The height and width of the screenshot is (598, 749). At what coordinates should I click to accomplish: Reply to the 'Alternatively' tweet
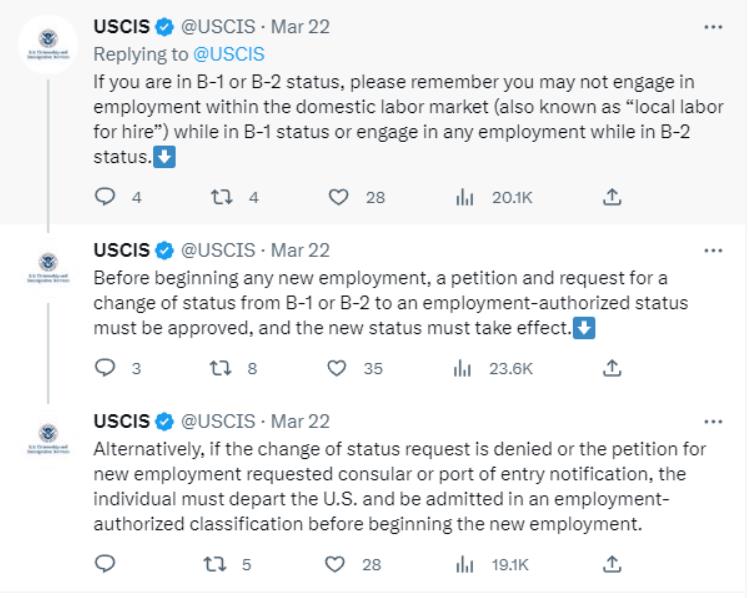(105, 564)
